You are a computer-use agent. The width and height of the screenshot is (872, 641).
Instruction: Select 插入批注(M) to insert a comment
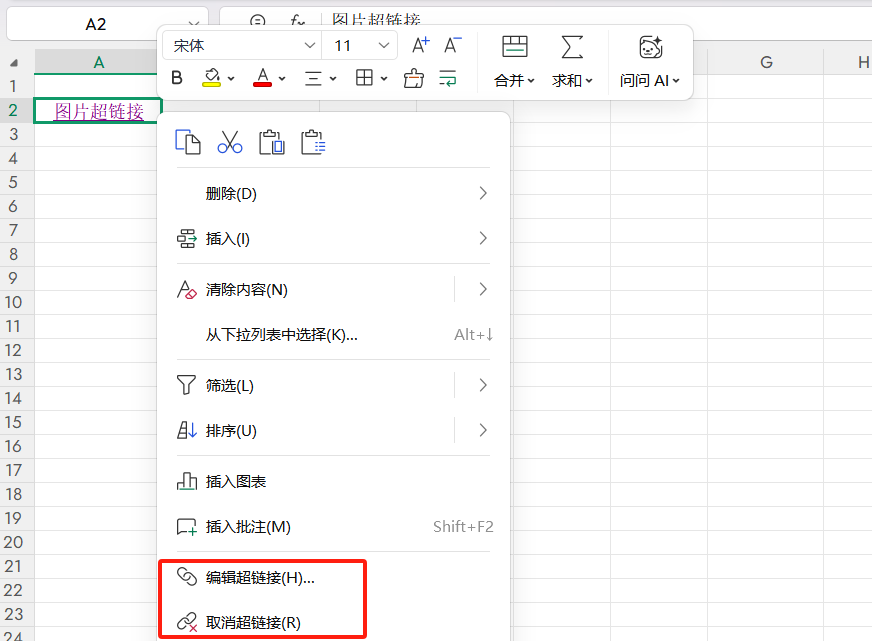pos(243,527)
